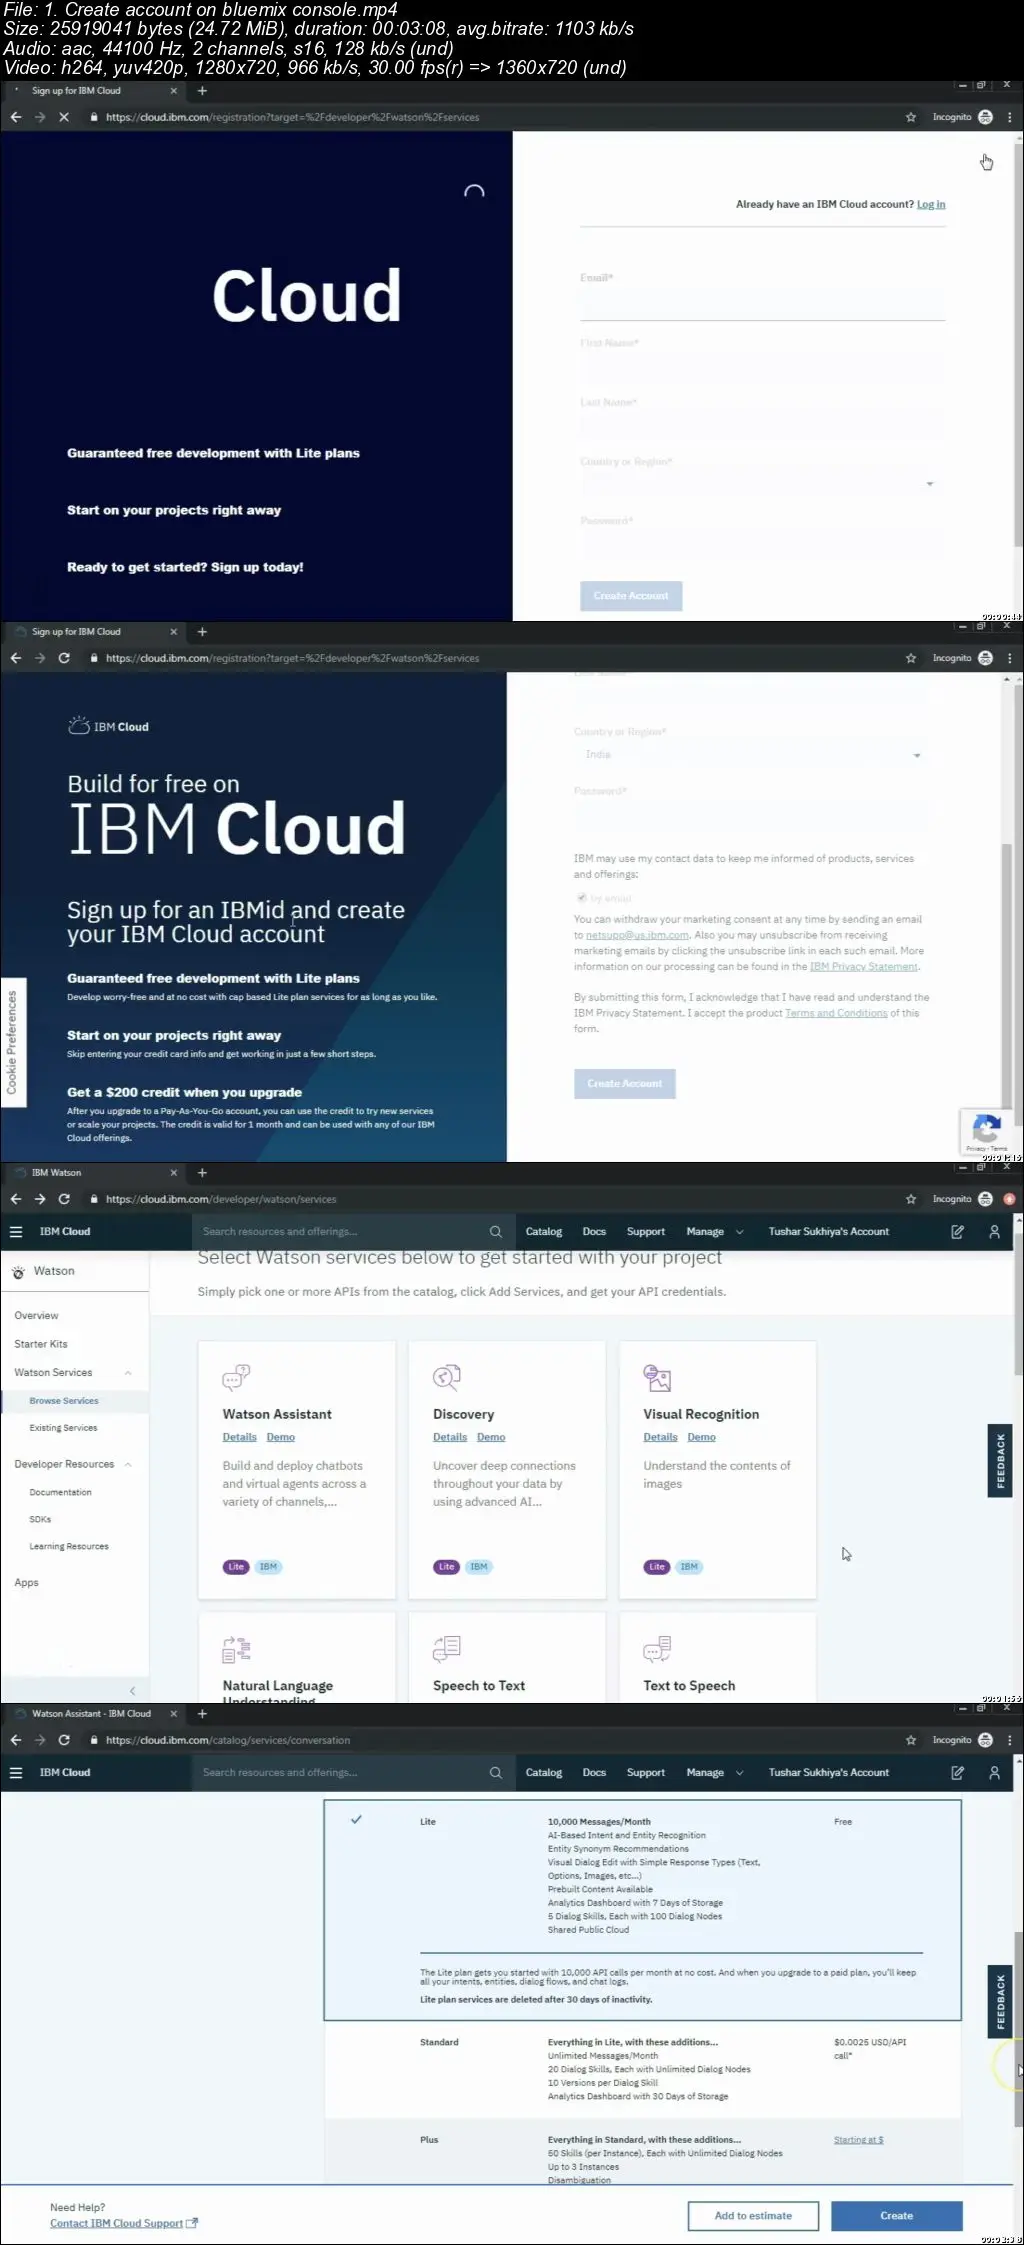Open Details link on Watson Assistant card

(240, 1437)
